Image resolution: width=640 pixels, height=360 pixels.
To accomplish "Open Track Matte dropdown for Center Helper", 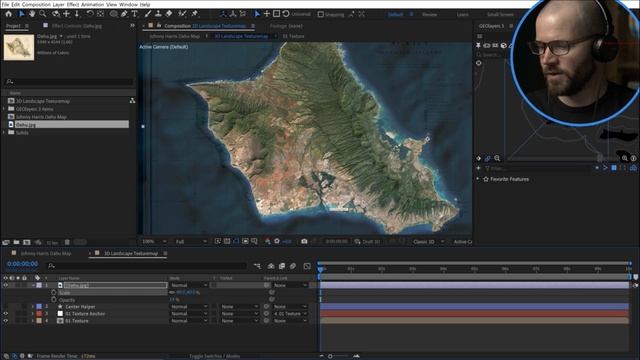I will pos(239,307).
